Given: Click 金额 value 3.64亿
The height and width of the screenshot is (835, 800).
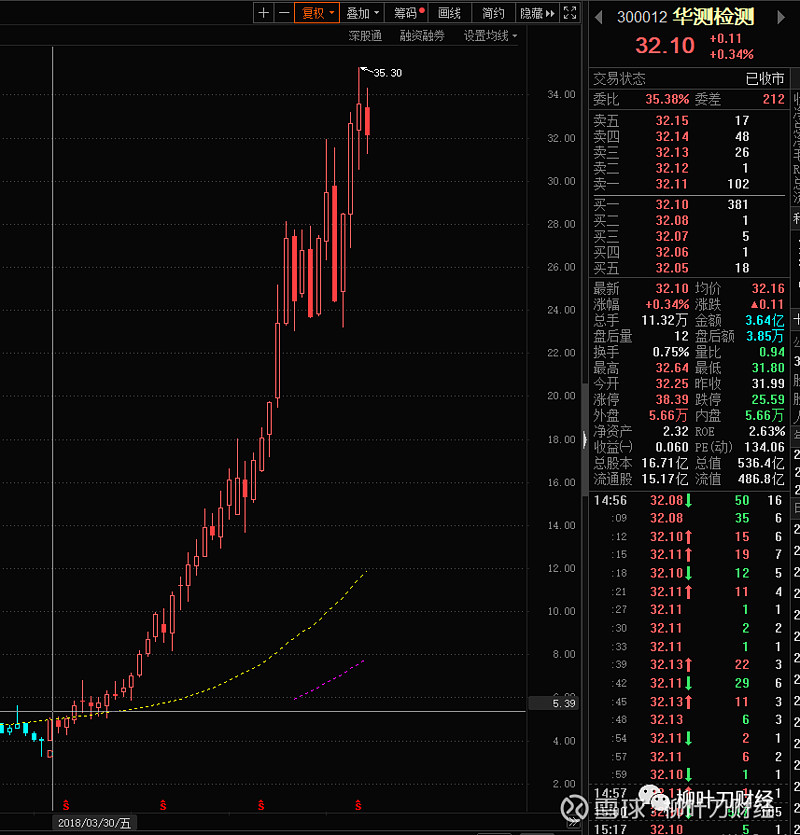Looking at the screenshot, I should coord(764,321).
